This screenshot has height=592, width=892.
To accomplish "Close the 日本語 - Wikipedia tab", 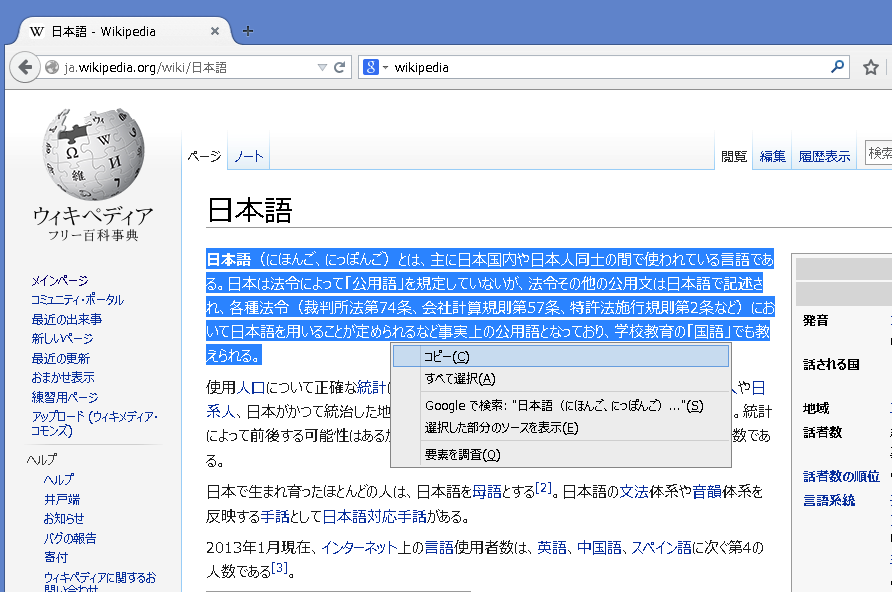I will (x=214, y=31).
